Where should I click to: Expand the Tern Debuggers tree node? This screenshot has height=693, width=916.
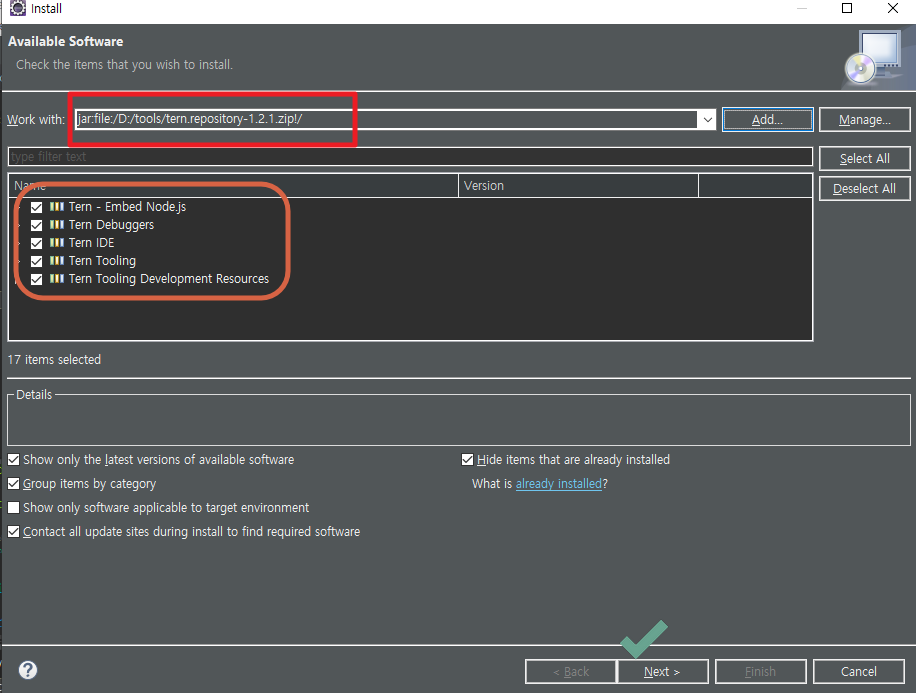20,225
